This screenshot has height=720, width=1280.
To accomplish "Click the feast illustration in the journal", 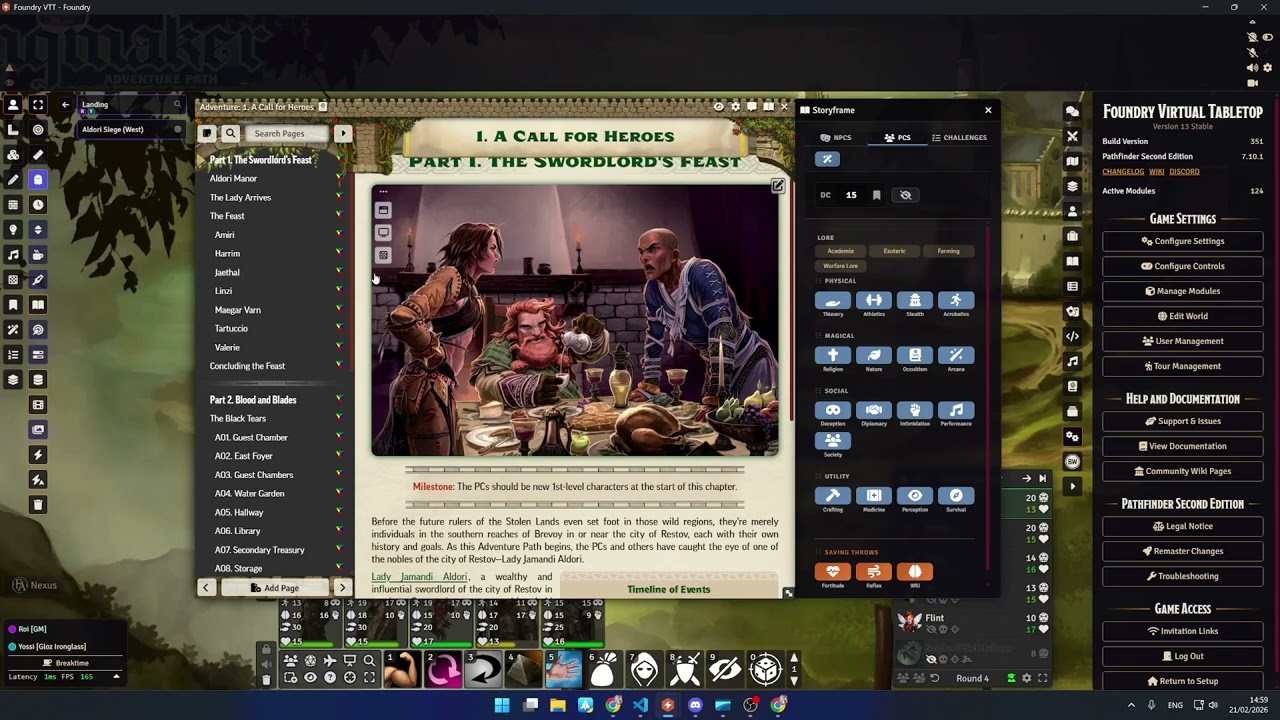I will (575, 320).
